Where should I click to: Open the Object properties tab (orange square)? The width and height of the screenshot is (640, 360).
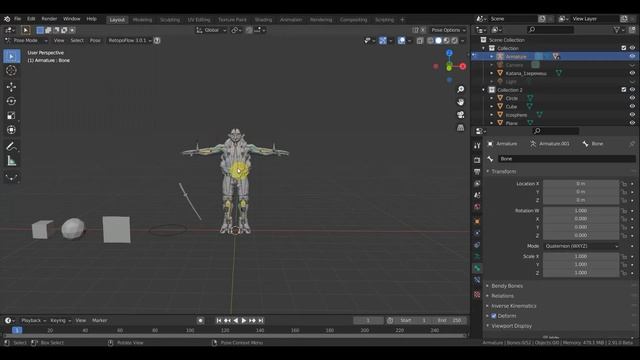click(477, 221)
